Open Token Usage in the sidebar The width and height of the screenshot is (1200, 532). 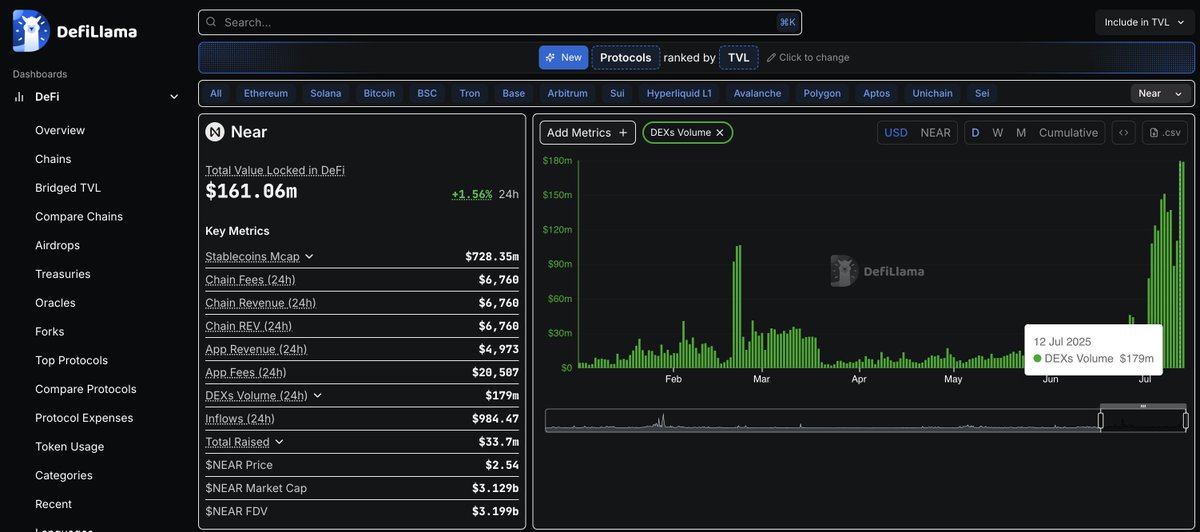coord(70,447)
